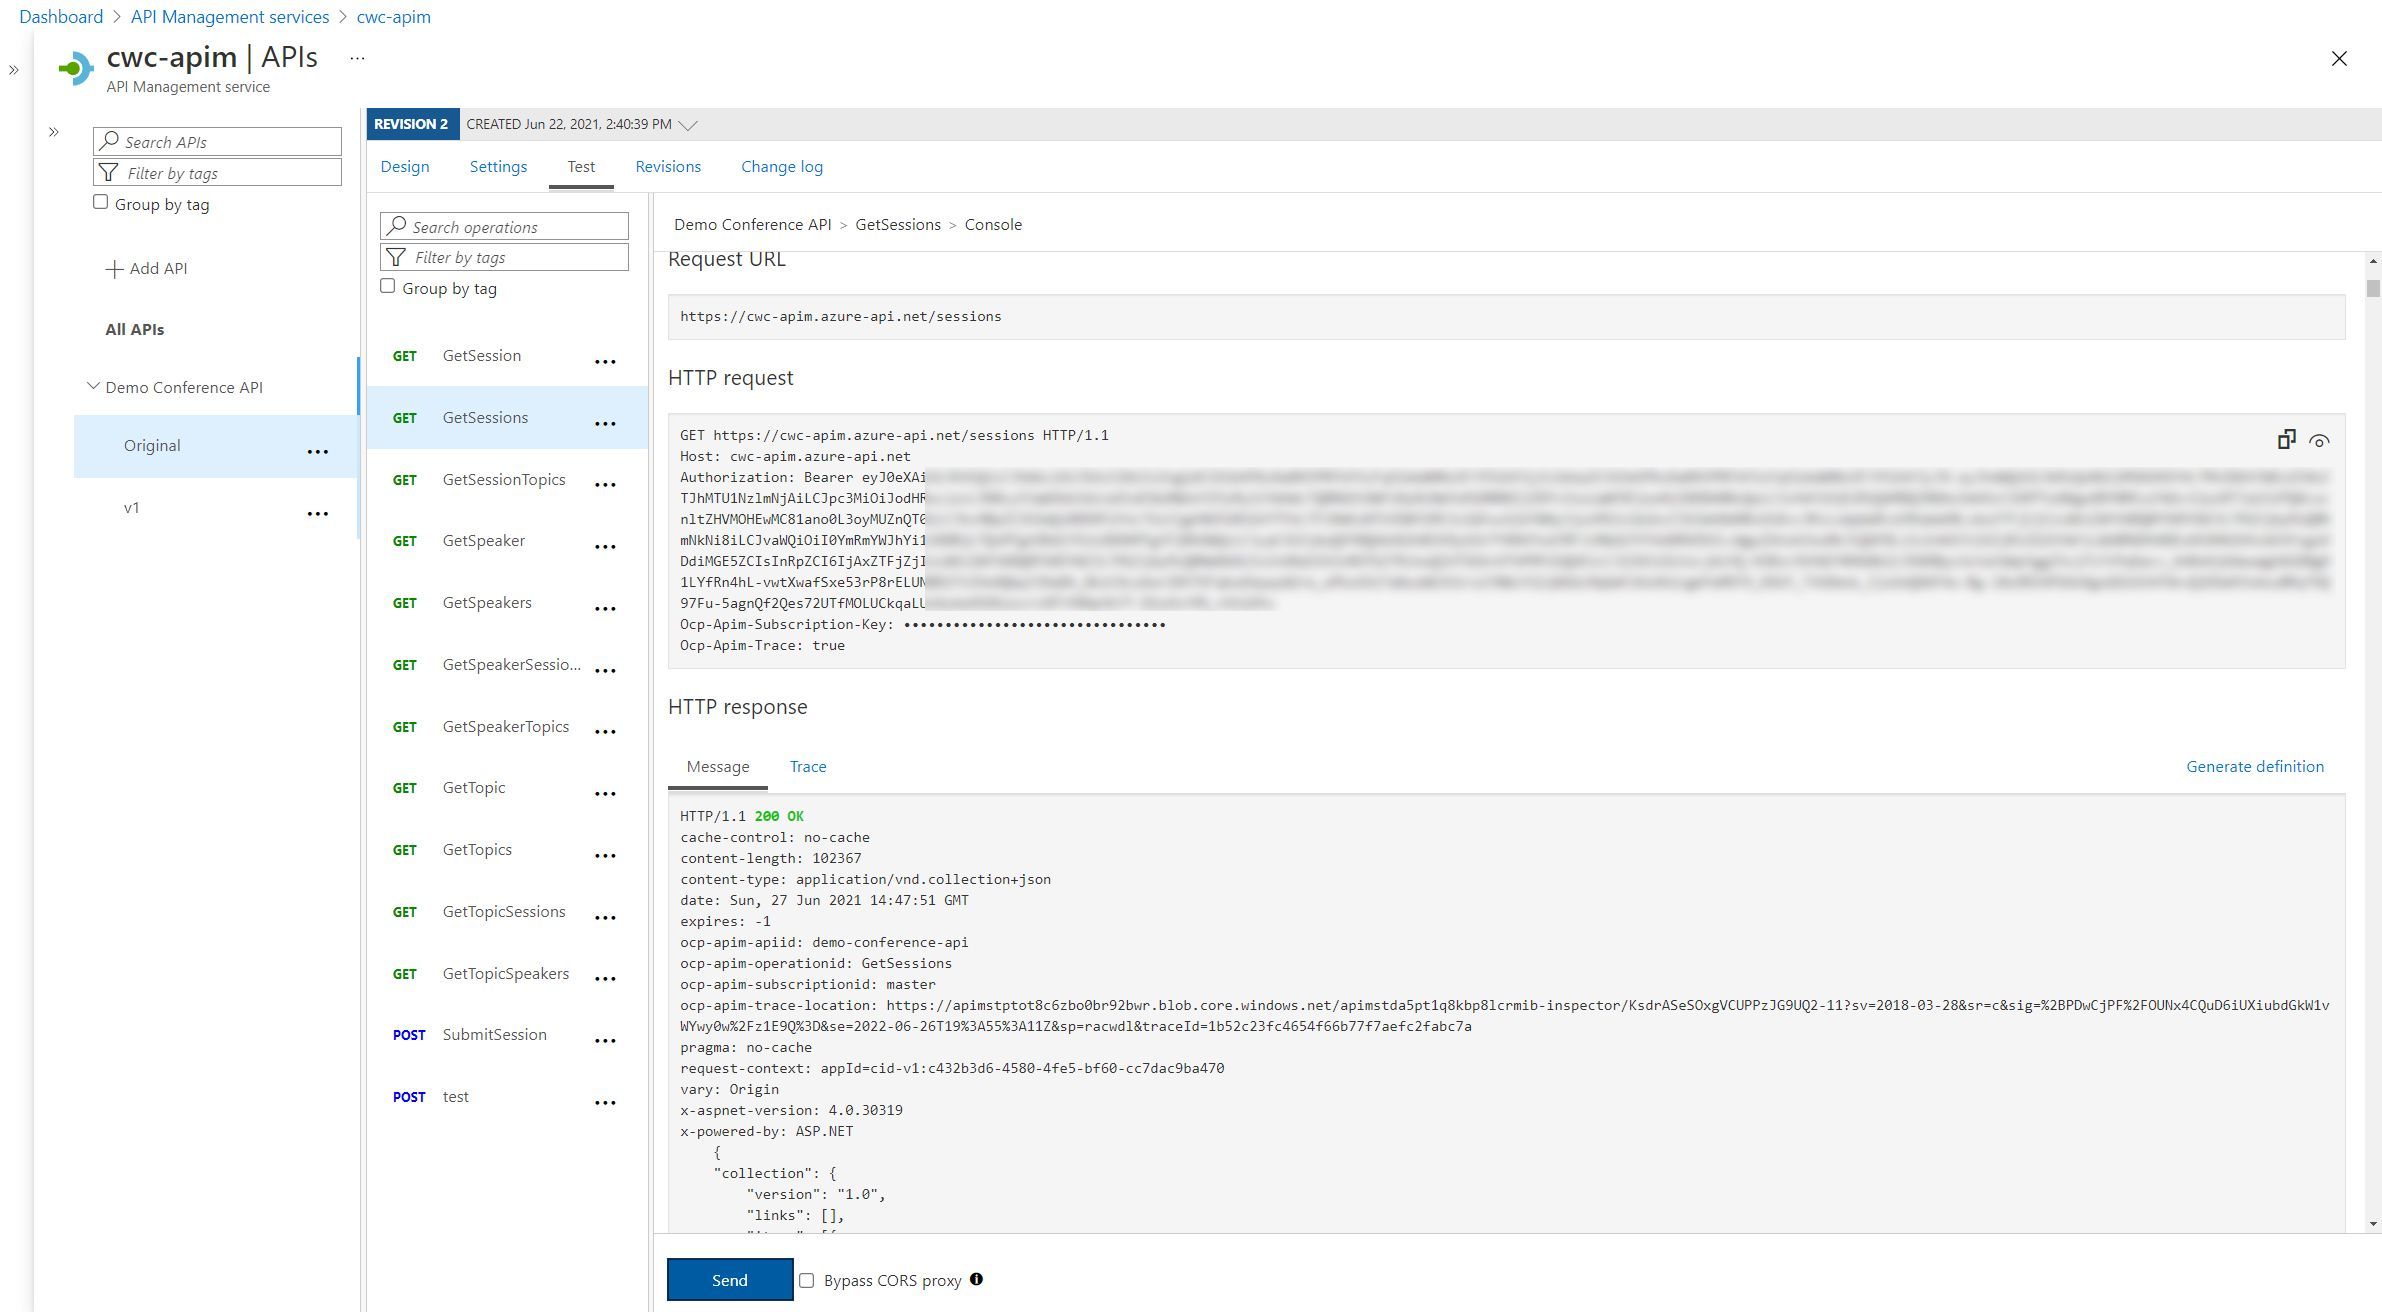Toggle Group by tag for operations
This screenshot has height=1312, width=2382.
[x=387, y=286]
